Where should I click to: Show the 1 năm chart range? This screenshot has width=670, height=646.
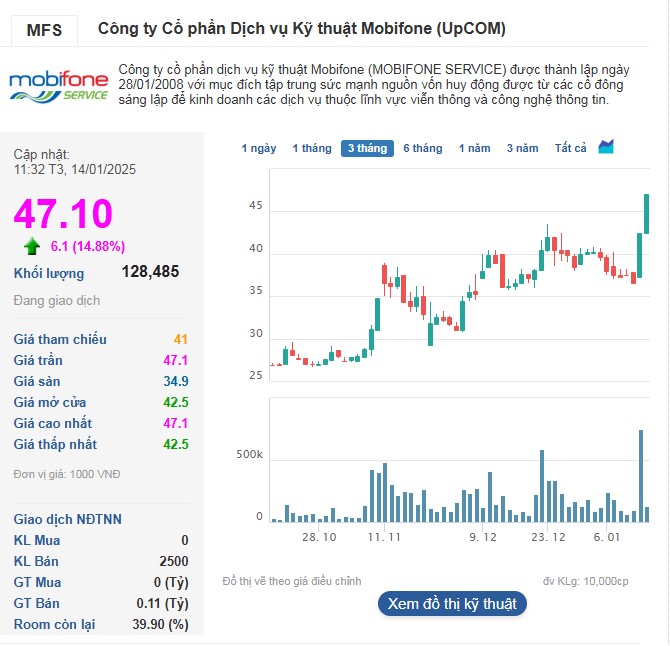(x=475, y=148)
